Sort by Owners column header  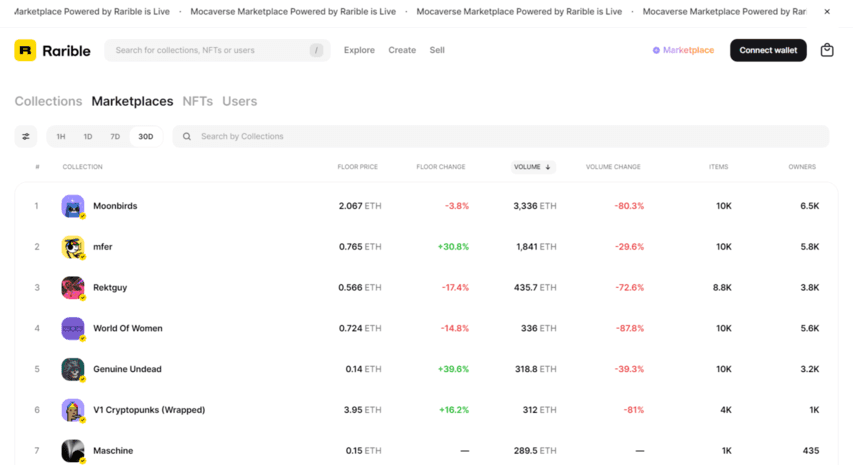pos(802,167)
